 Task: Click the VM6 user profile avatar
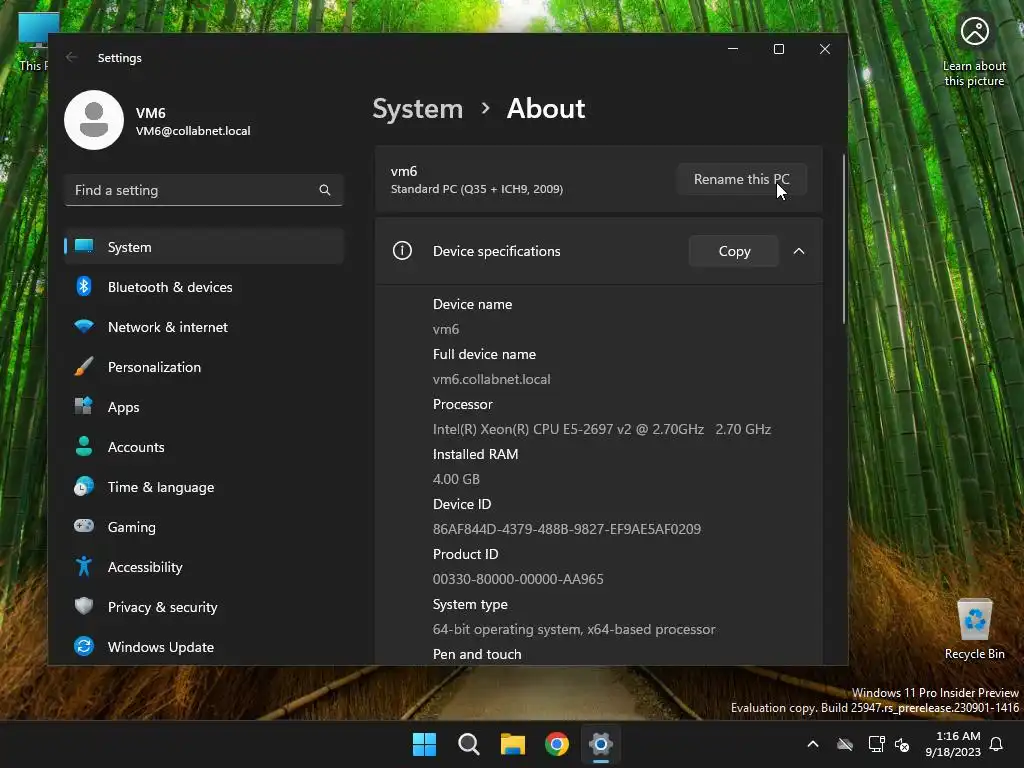coord(94,120)
